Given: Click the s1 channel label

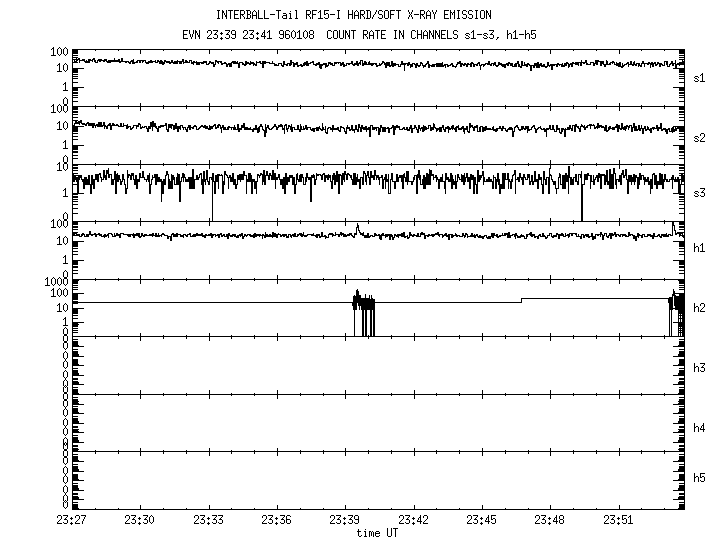Looking at the screenshot, I should pos(699,76).
